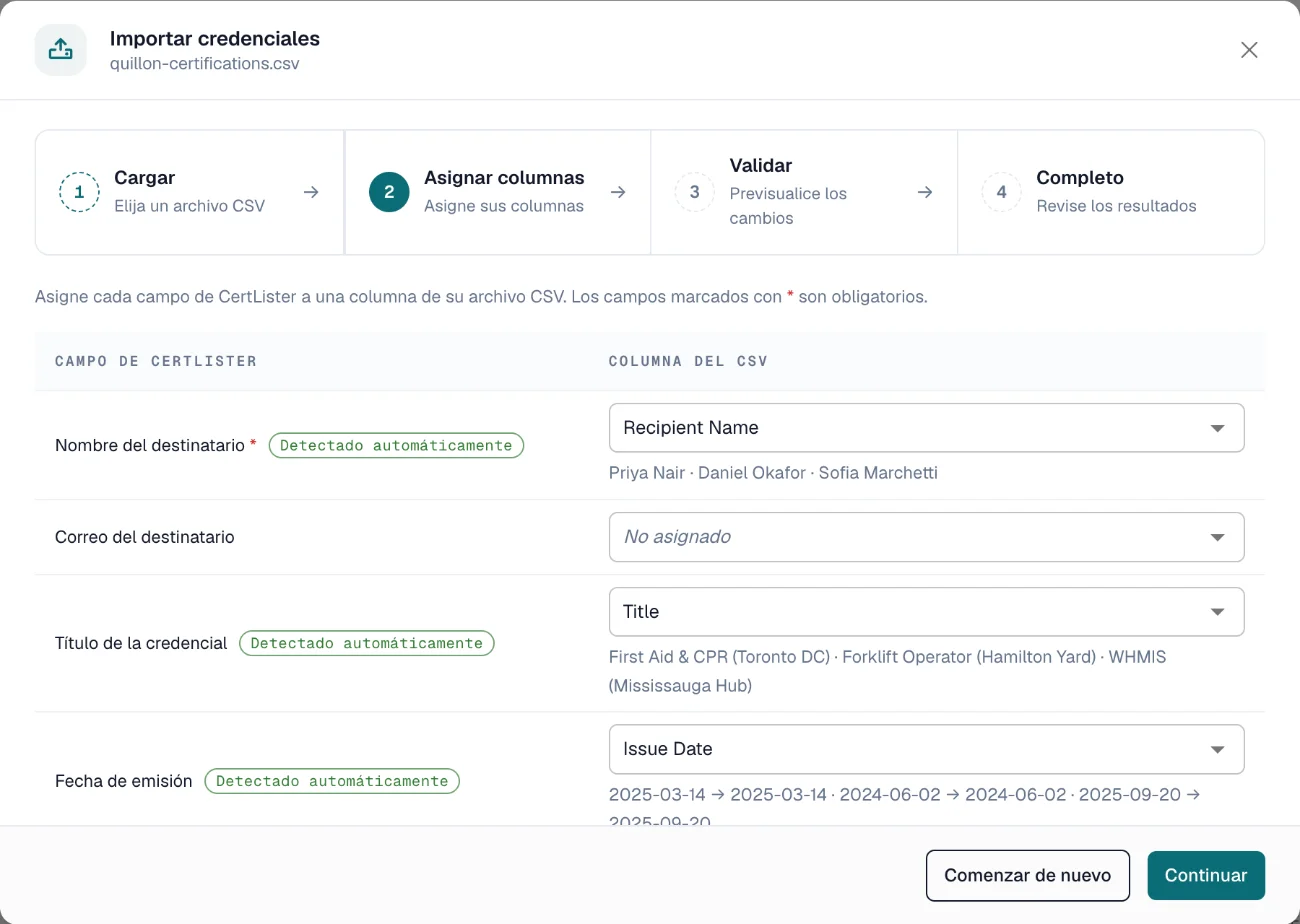Image resolution: width=1300 pixels, height=924 pixels.
Task: Expand the Title column dropdown
Action: (926, 611)
